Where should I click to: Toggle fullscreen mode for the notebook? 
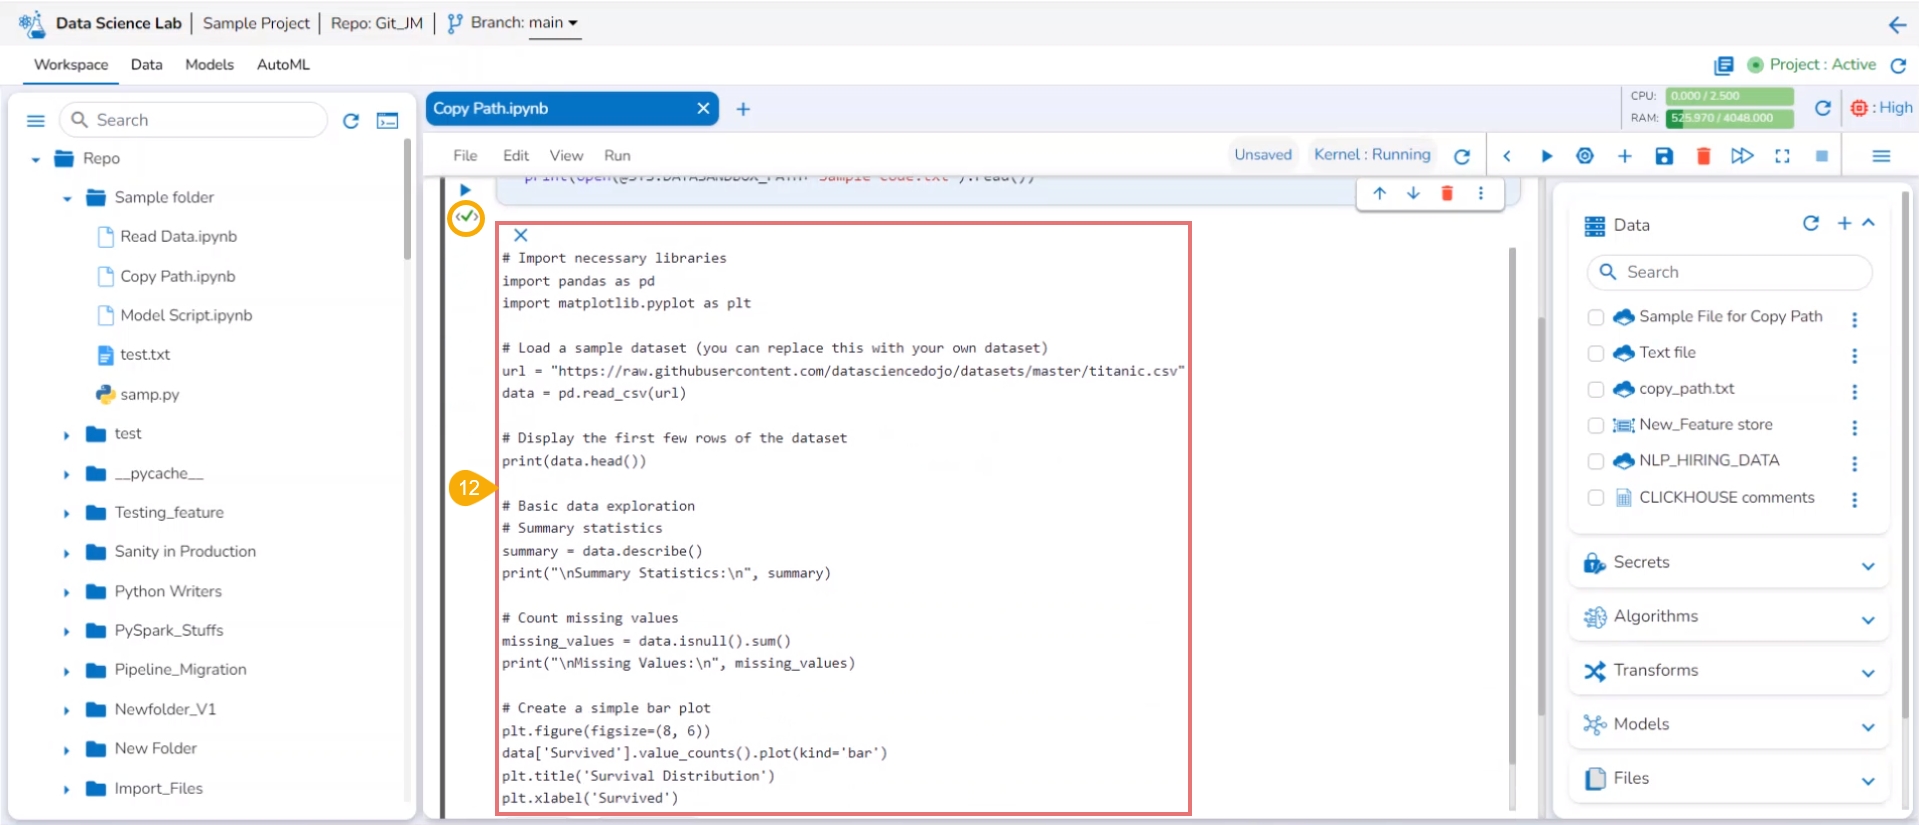pyautogui.click(x=1782, y=156)
